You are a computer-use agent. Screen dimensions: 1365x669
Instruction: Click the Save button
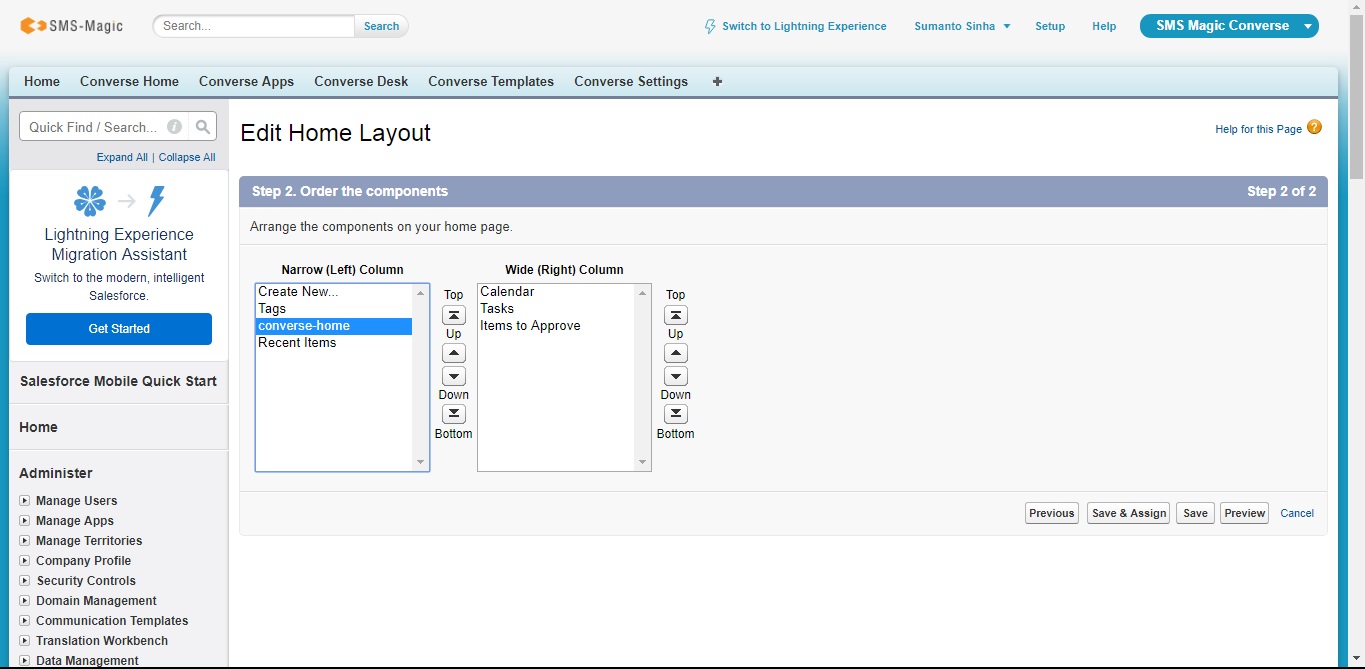(x=1195, y=513)
